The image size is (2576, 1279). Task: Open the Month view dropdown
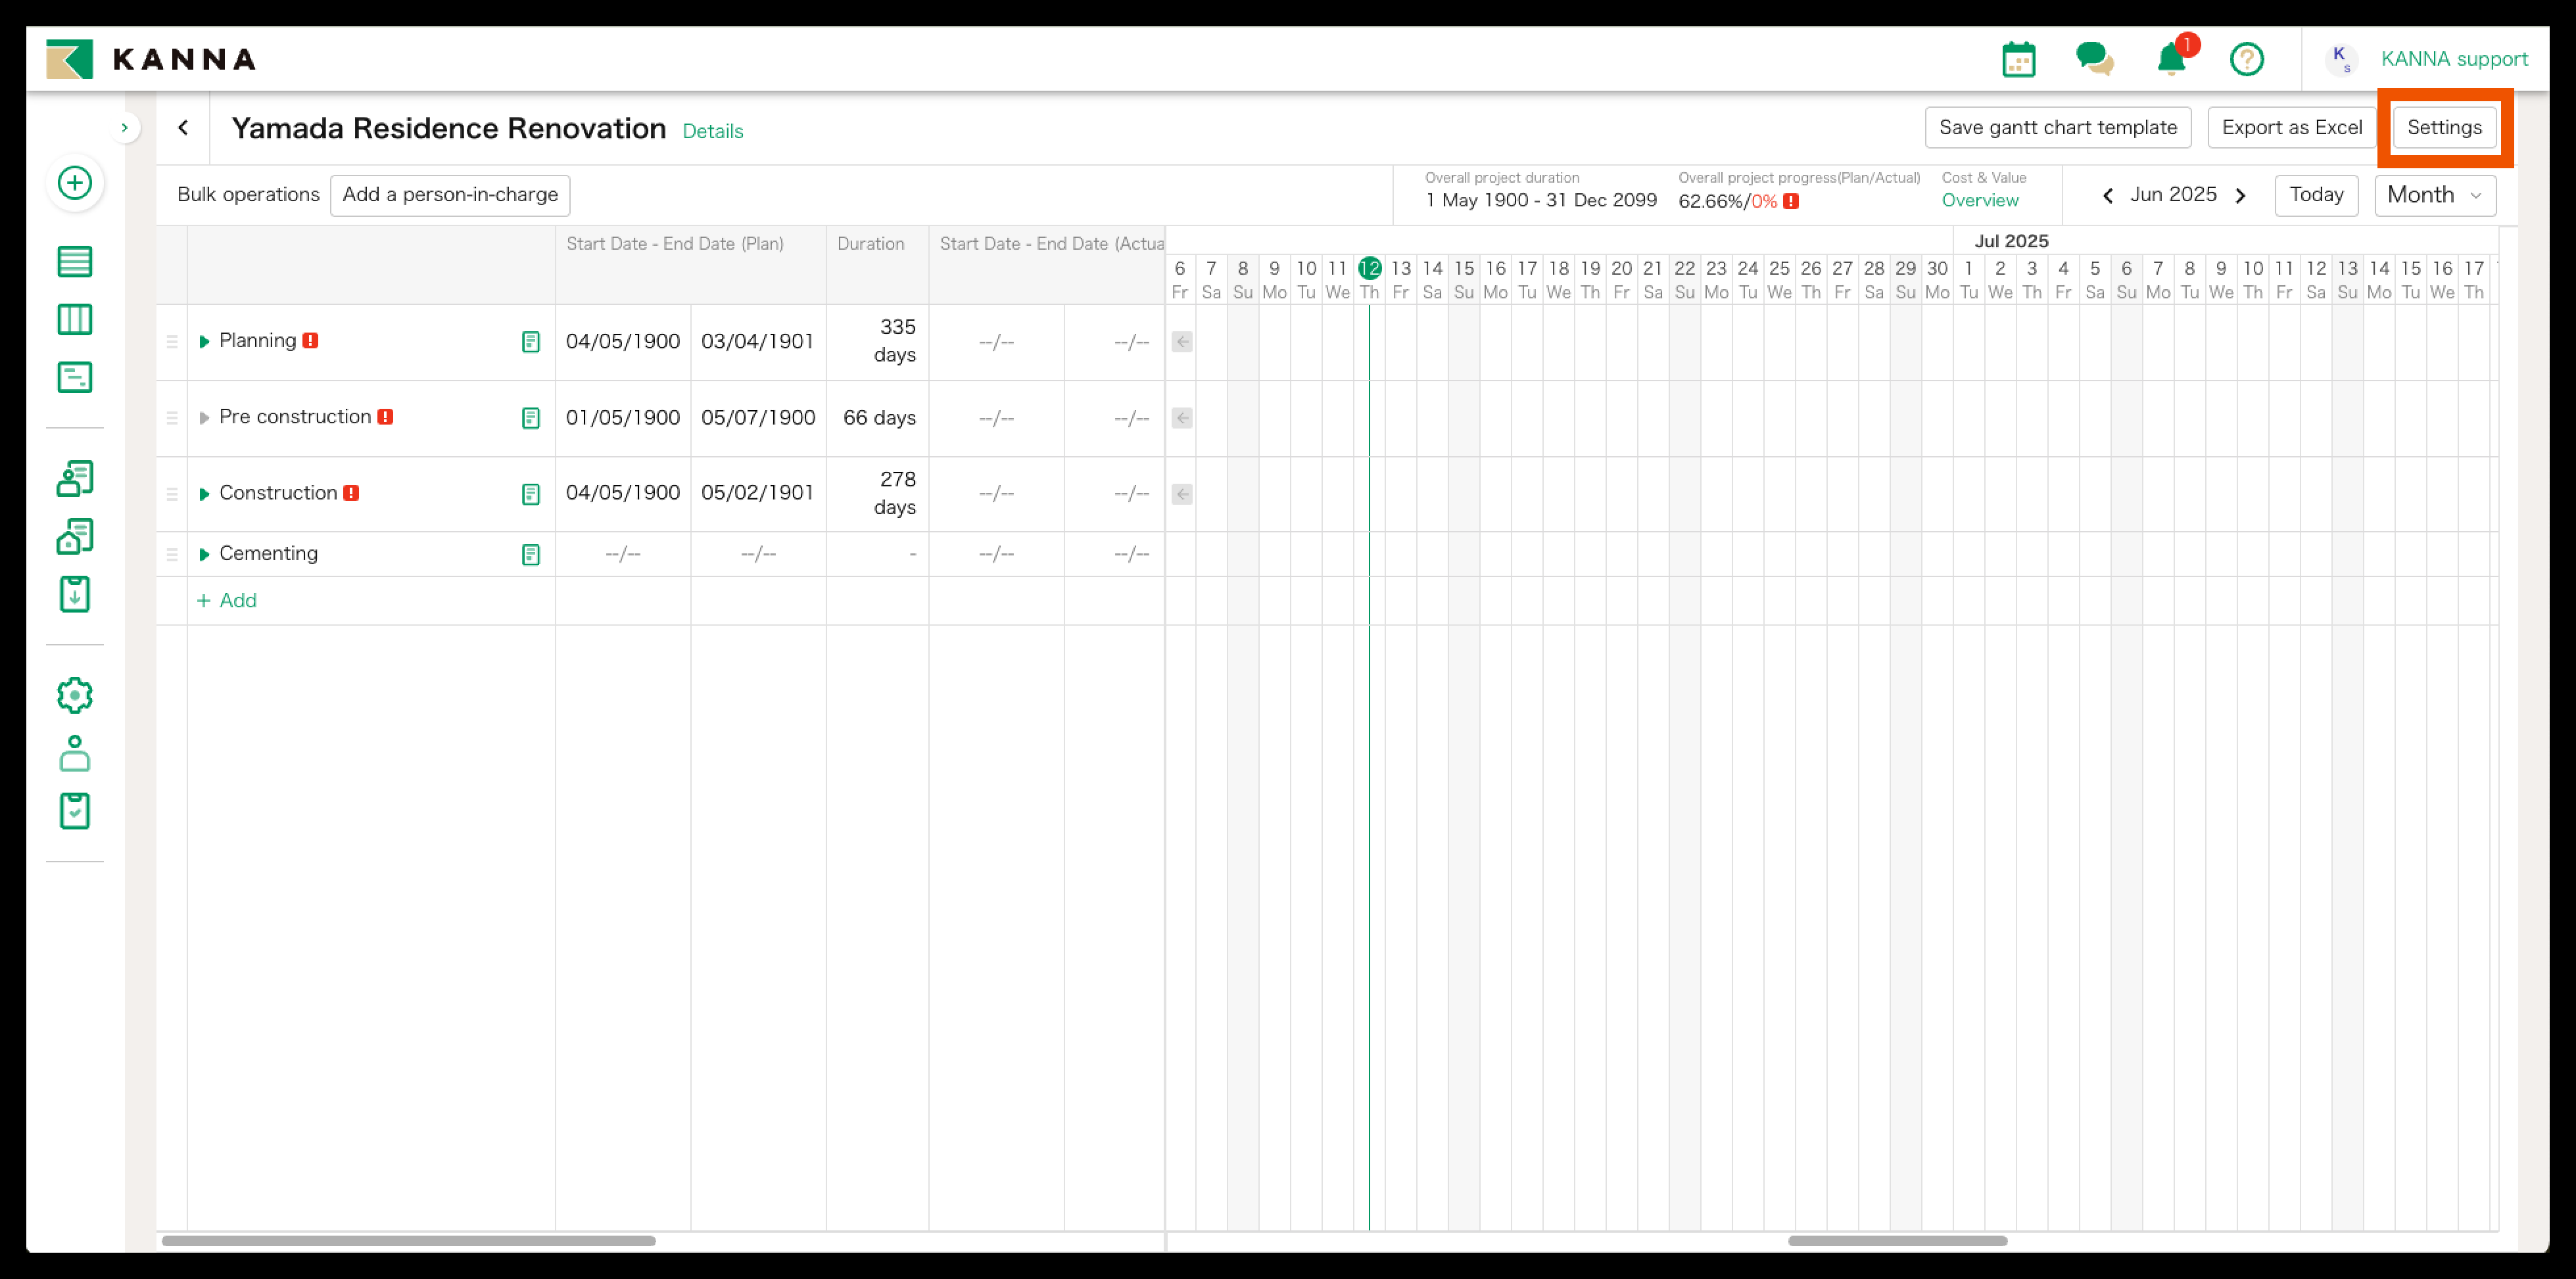2434,195
